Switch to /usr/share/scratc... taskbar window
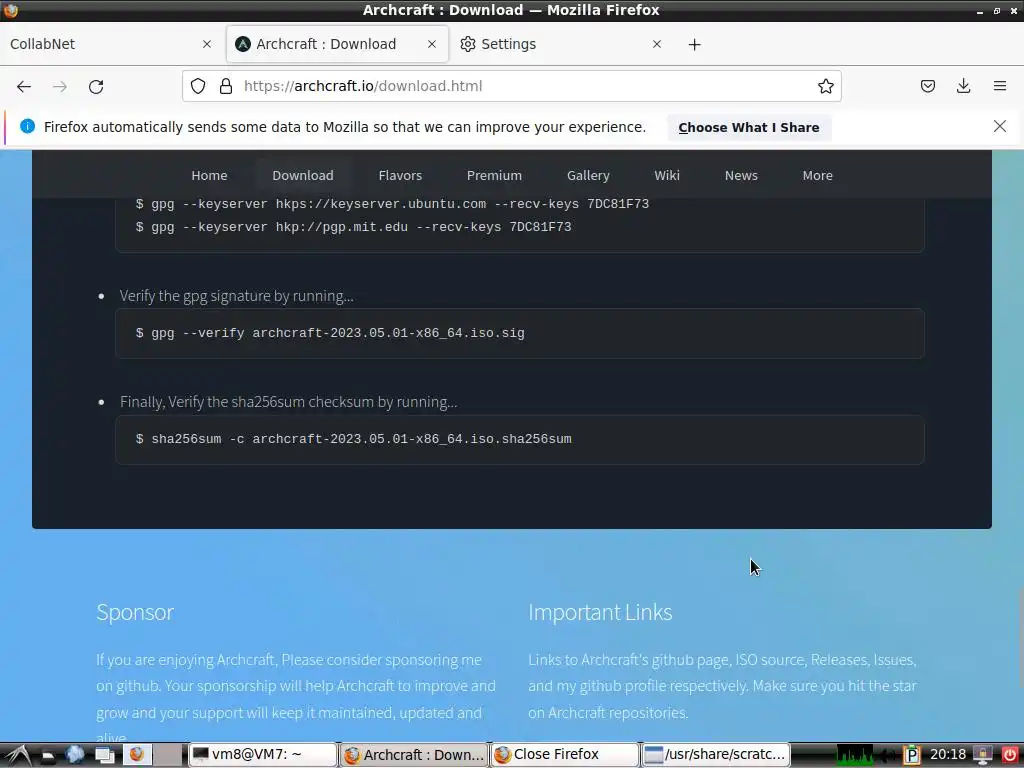The width and height of the screenshot is (1024, 768). click(x=716, y=755)
